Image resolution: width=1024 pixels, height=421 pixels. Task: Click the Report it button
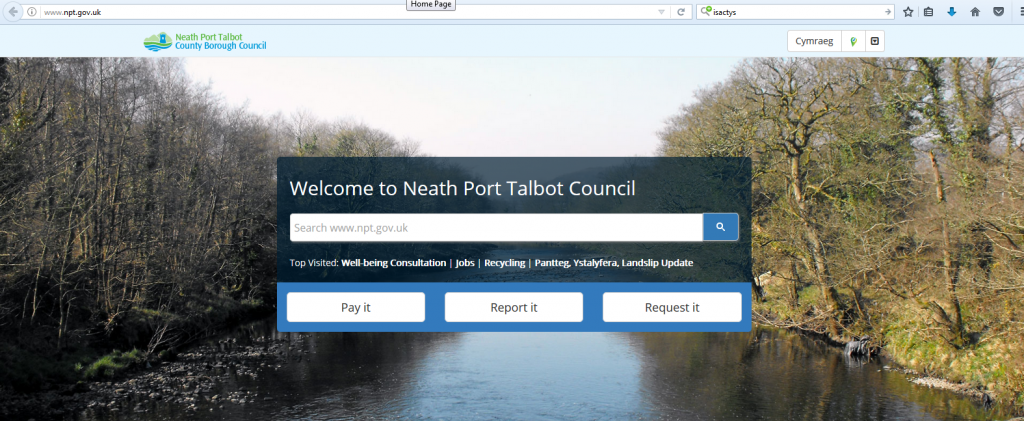click(514, 307)
